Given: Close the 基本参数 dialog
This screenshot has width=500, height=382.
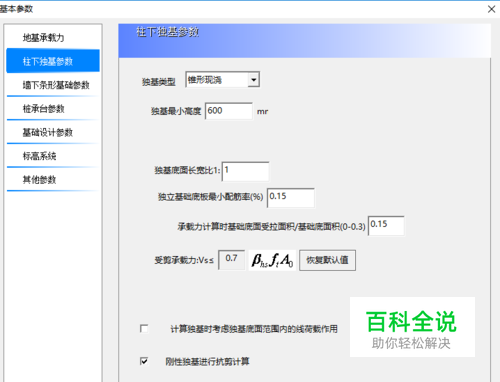Looking at the screenshot, I should (491, 9).
